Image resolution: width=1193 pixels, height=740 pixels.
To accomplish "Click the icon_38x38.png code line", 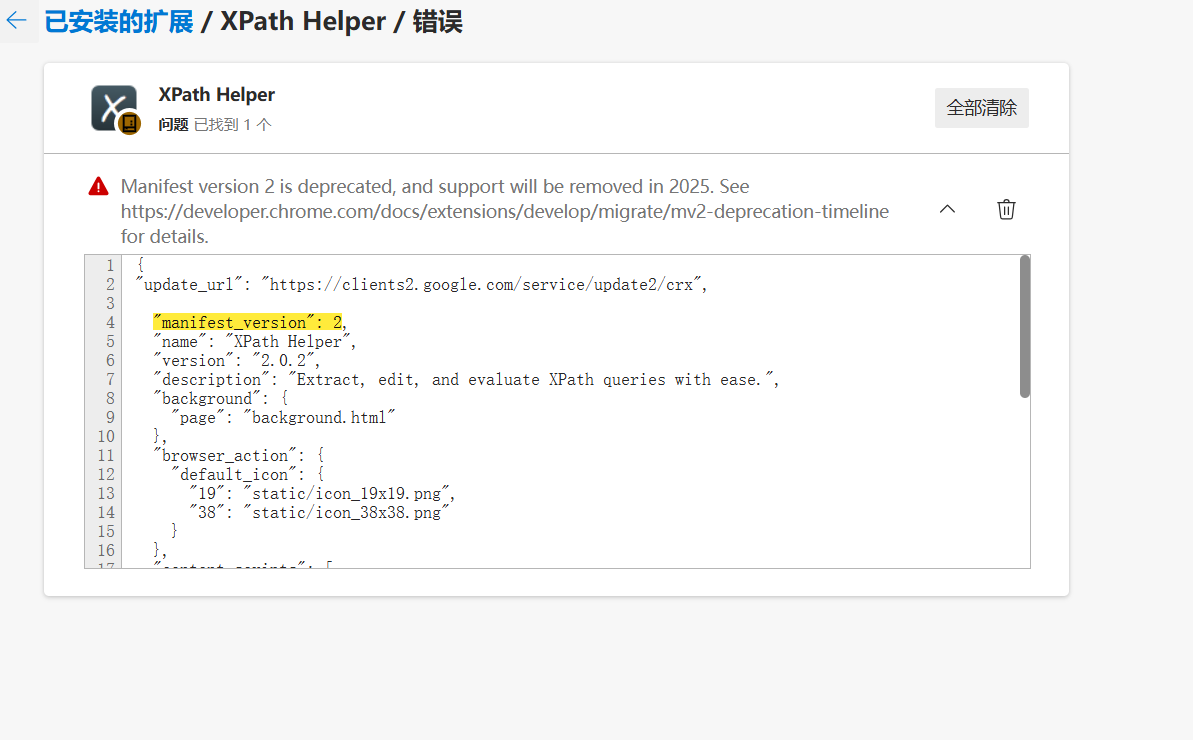I will (320, 513).
